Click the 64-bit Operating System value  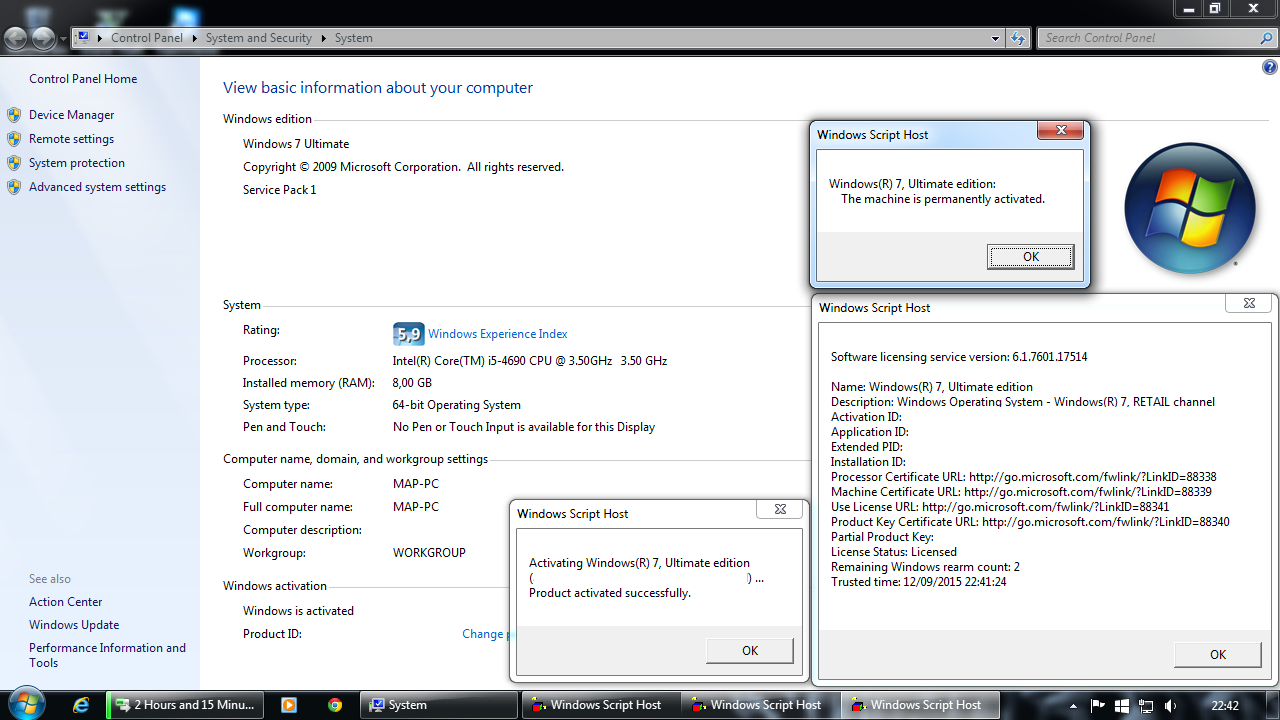[456, 405]
